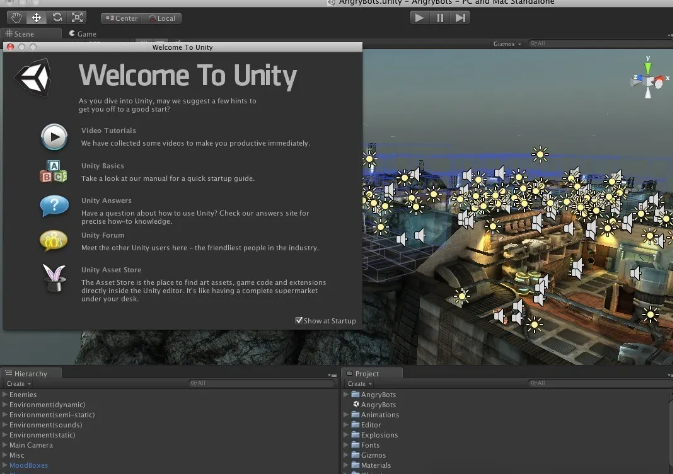Open the Unity Forum icon
The height and width of the screenshot is (474, 673).
tap(54, 240)
